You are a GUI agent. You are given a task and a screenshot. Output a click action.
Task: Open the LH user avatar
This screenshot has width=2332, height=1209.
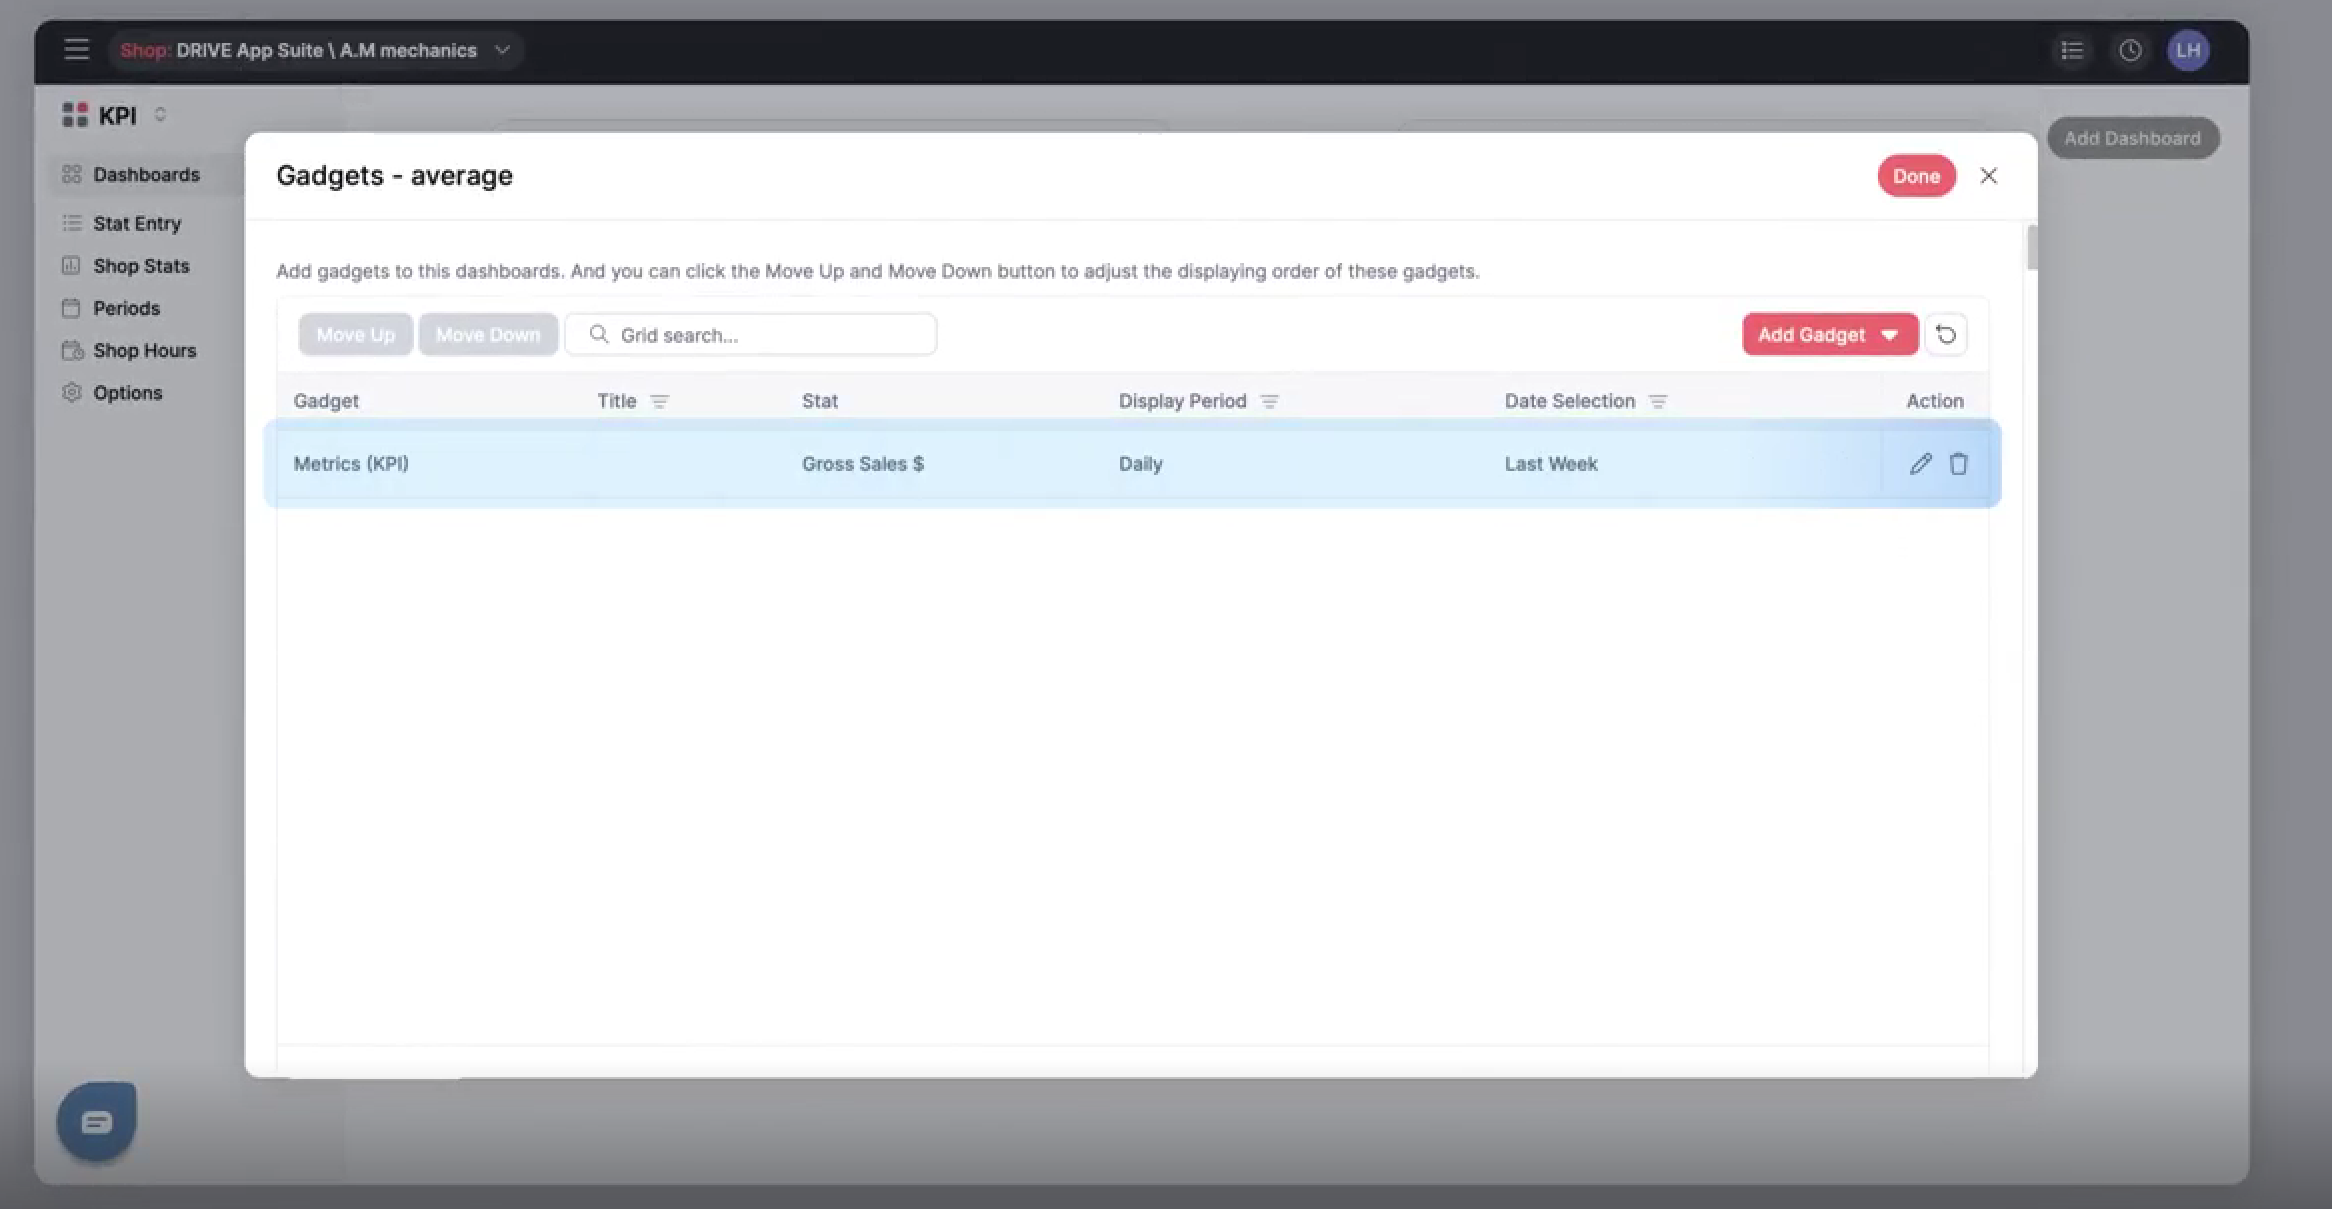click(x=2188, y=50)
